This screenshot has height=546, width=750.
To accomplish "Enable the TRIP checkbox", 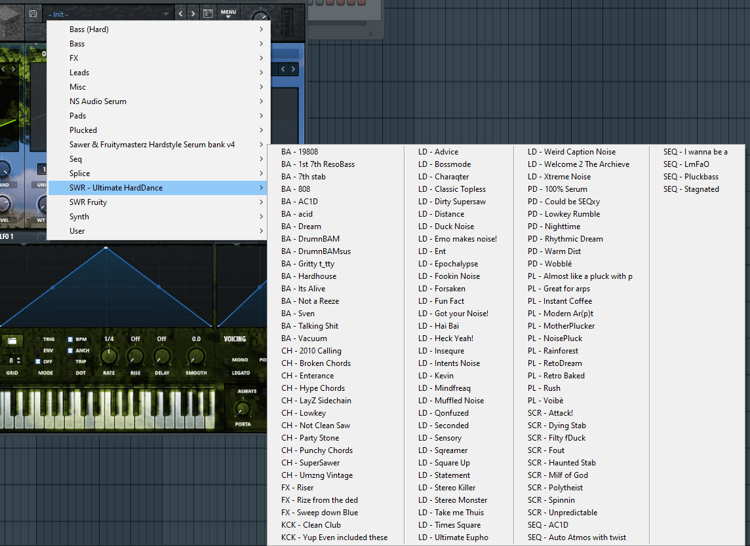I will tap(70, 361).
